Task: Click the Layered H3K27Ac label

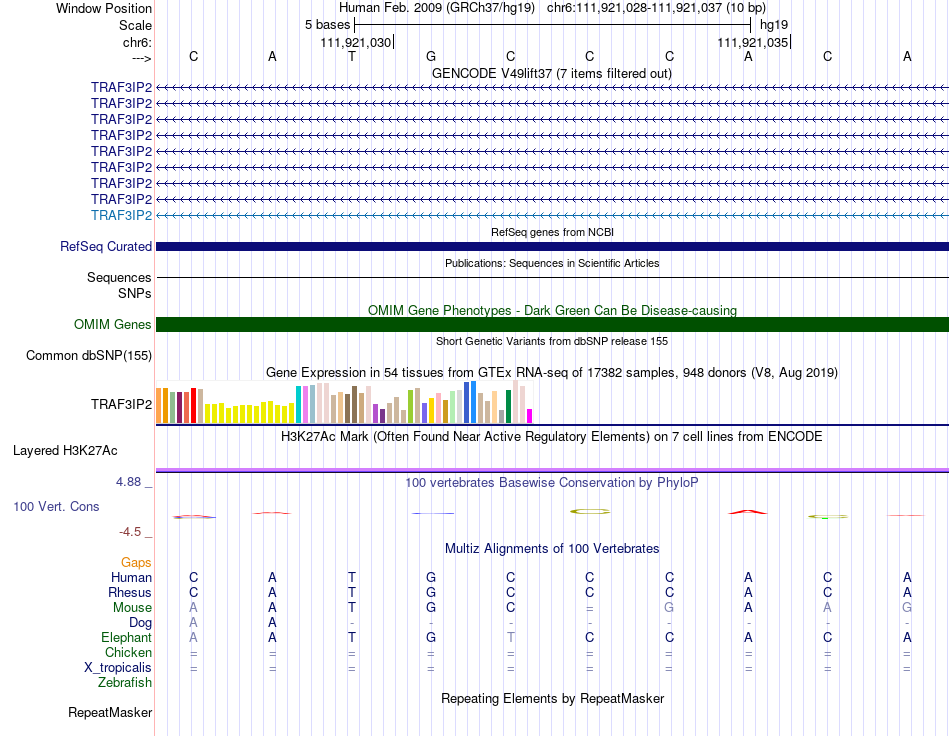Action: (65, 451)
